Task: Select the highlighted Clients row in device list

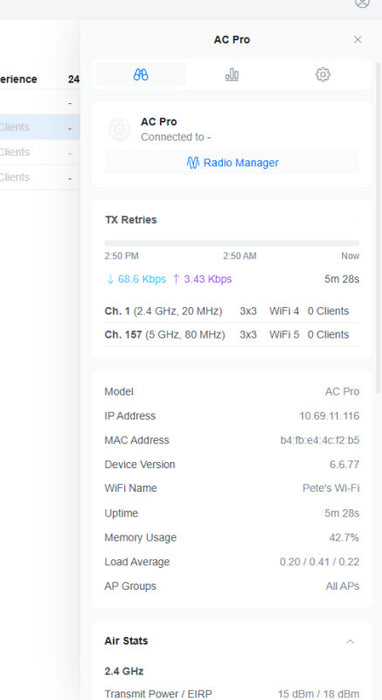Action: pos(40,127)
